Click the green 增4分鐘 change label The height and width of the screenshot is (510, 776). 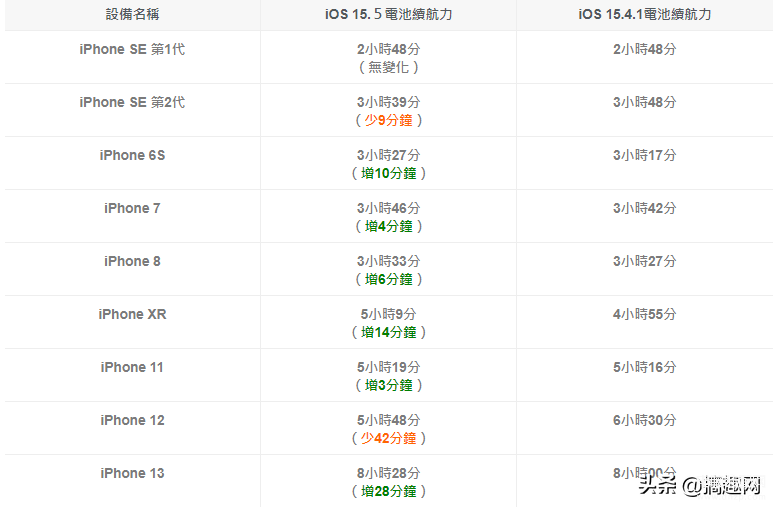[388, 226]
